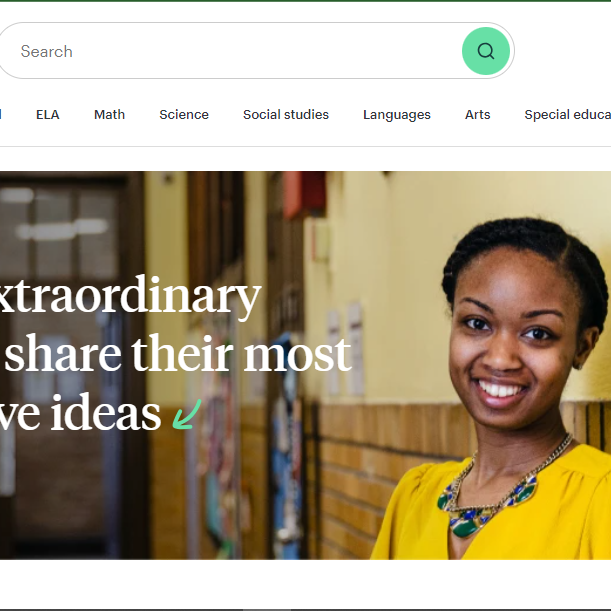Select the Special education category

pyautogui.click(x=568, y=115)
